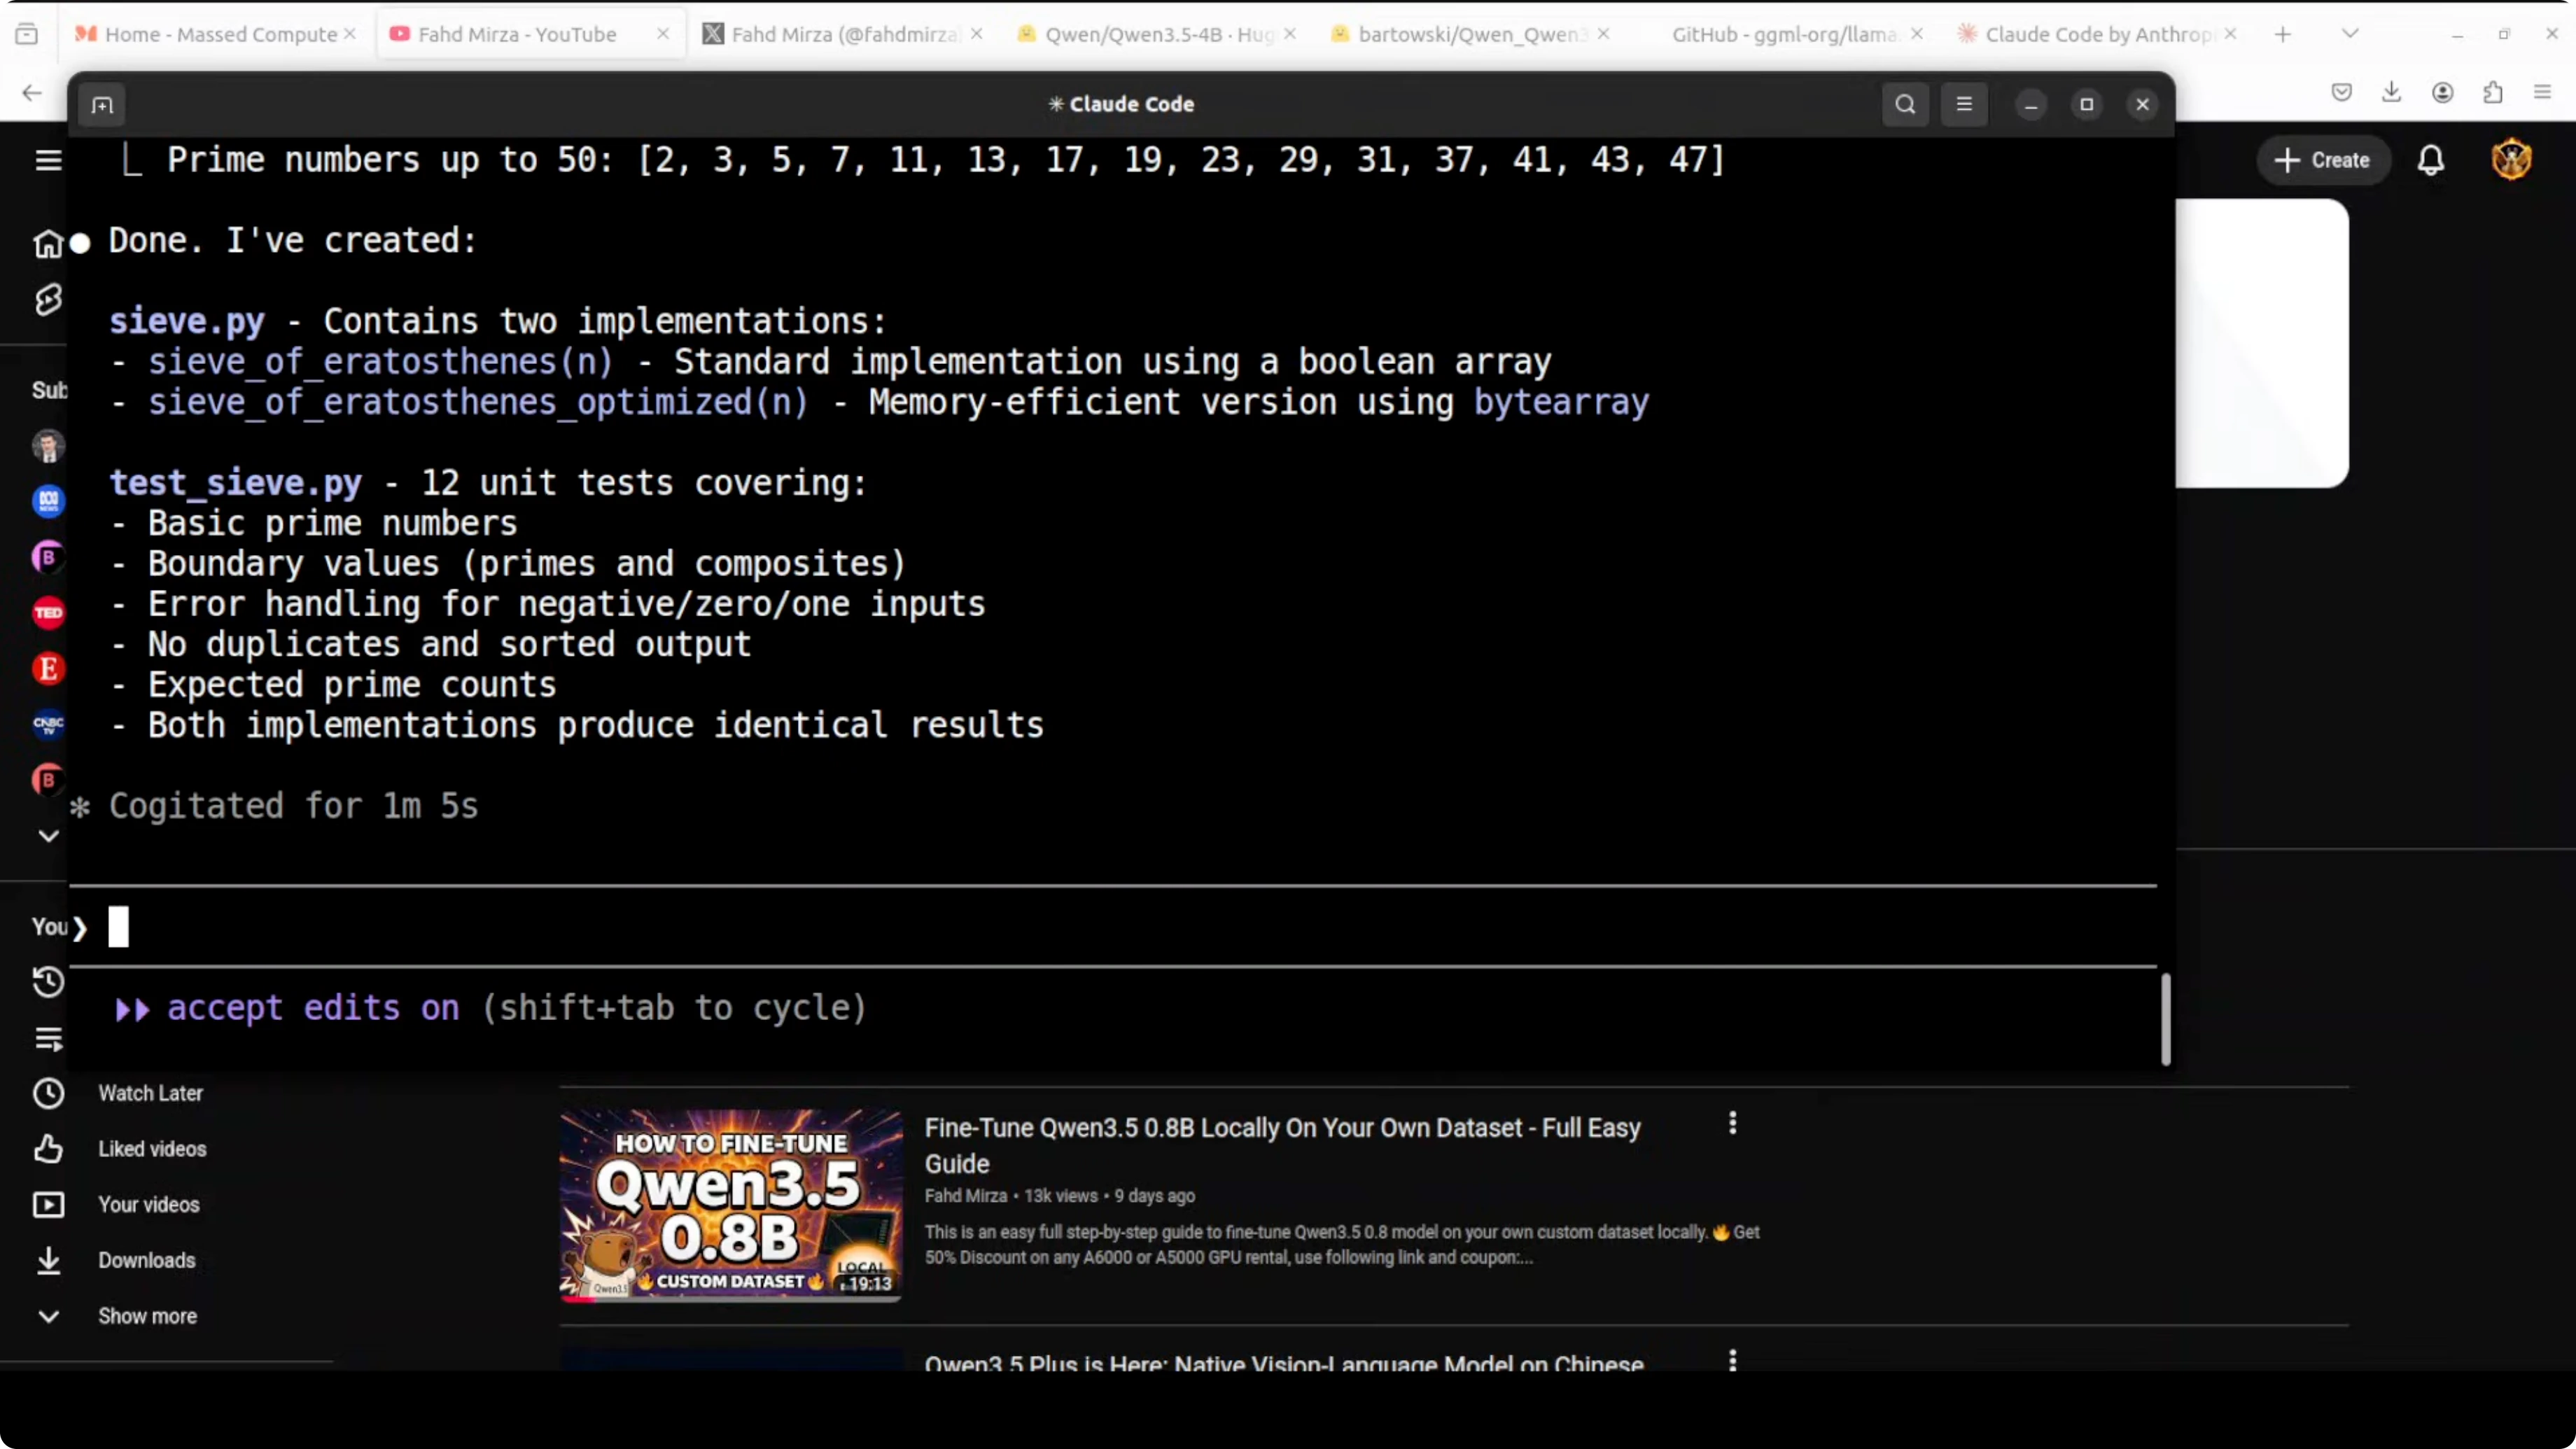This screenshot has height=1449, width=2576.
Task: Expand the subscriptions list chevron
Action: (48, 836)
